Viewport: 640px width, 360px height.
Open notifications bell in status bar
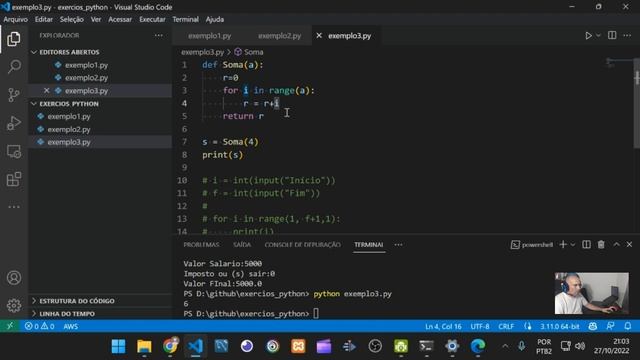pyautogui.click(x=628, y=326)
